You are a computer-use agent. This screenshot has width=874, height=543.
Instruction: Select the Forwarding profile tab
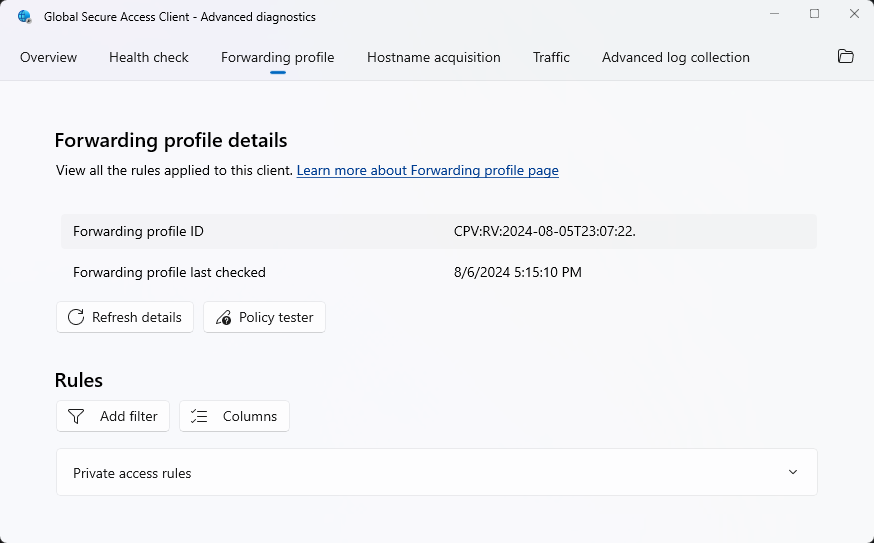[278, 57]
